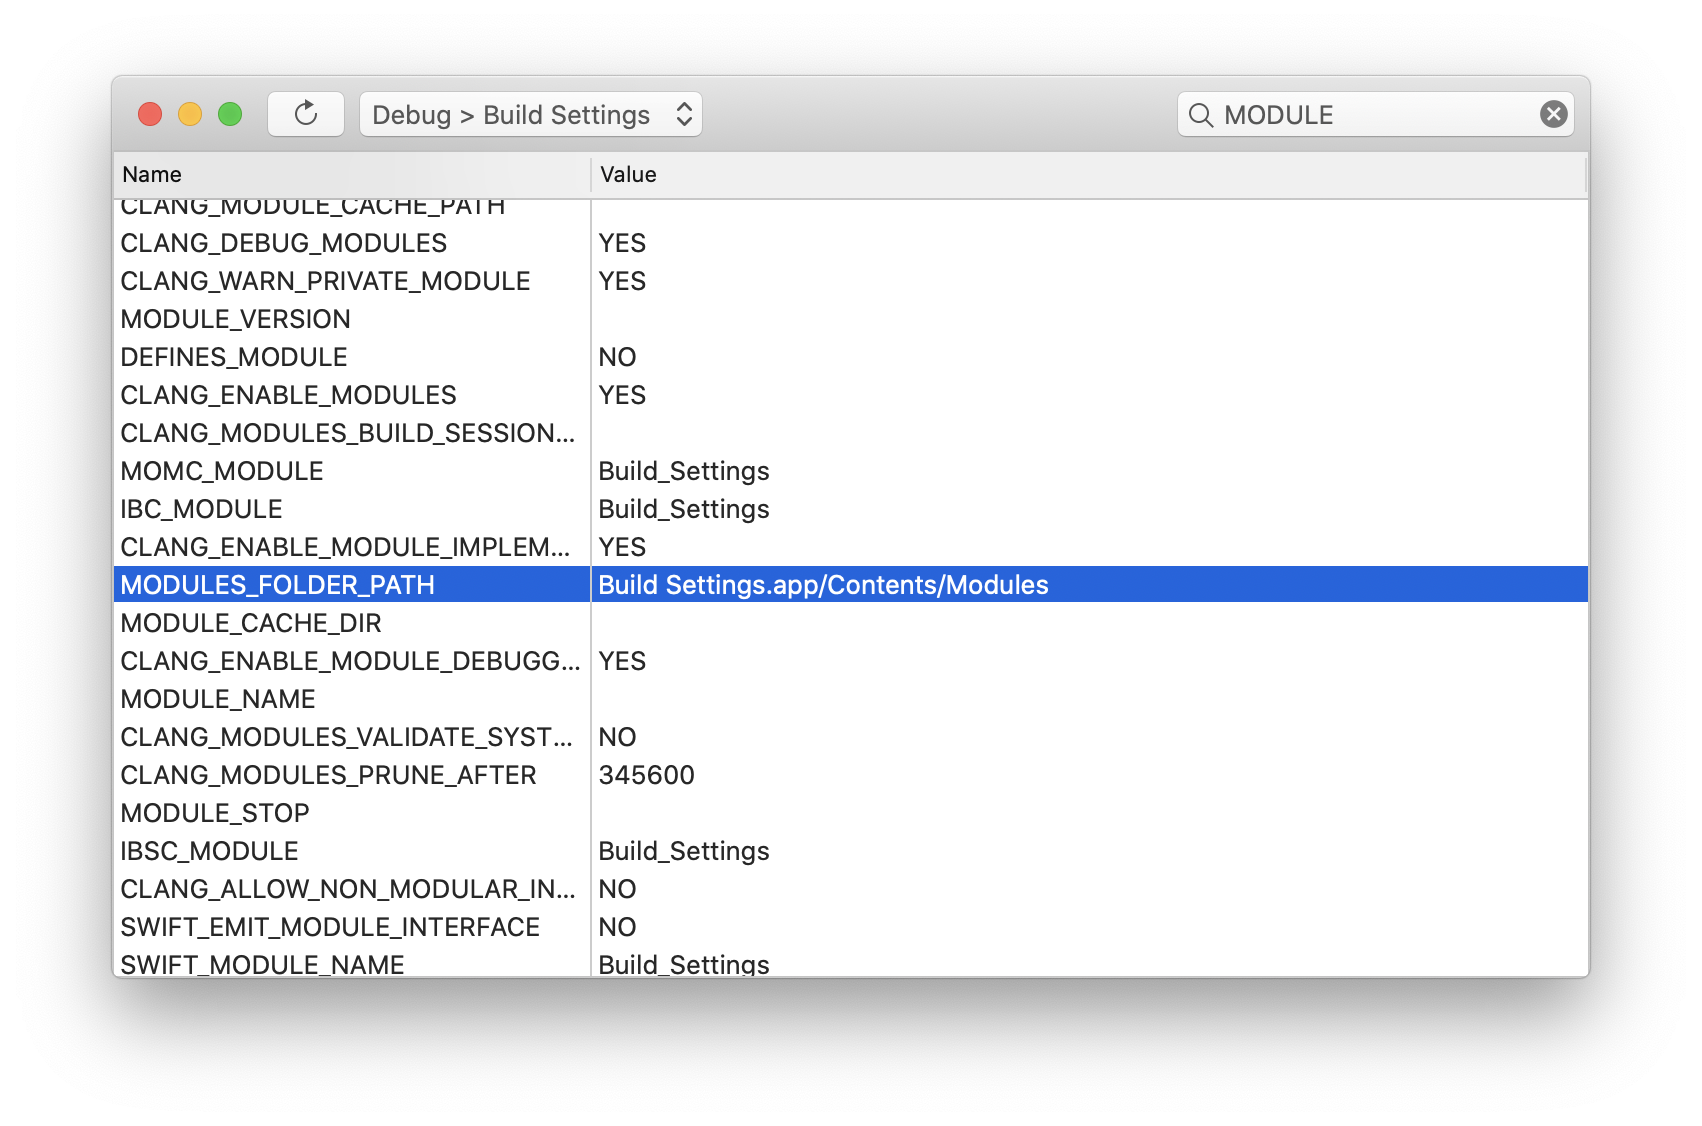
Task: Toggle CLANG_DEBUG_MODULES from YES
Action: coord(622,243)
